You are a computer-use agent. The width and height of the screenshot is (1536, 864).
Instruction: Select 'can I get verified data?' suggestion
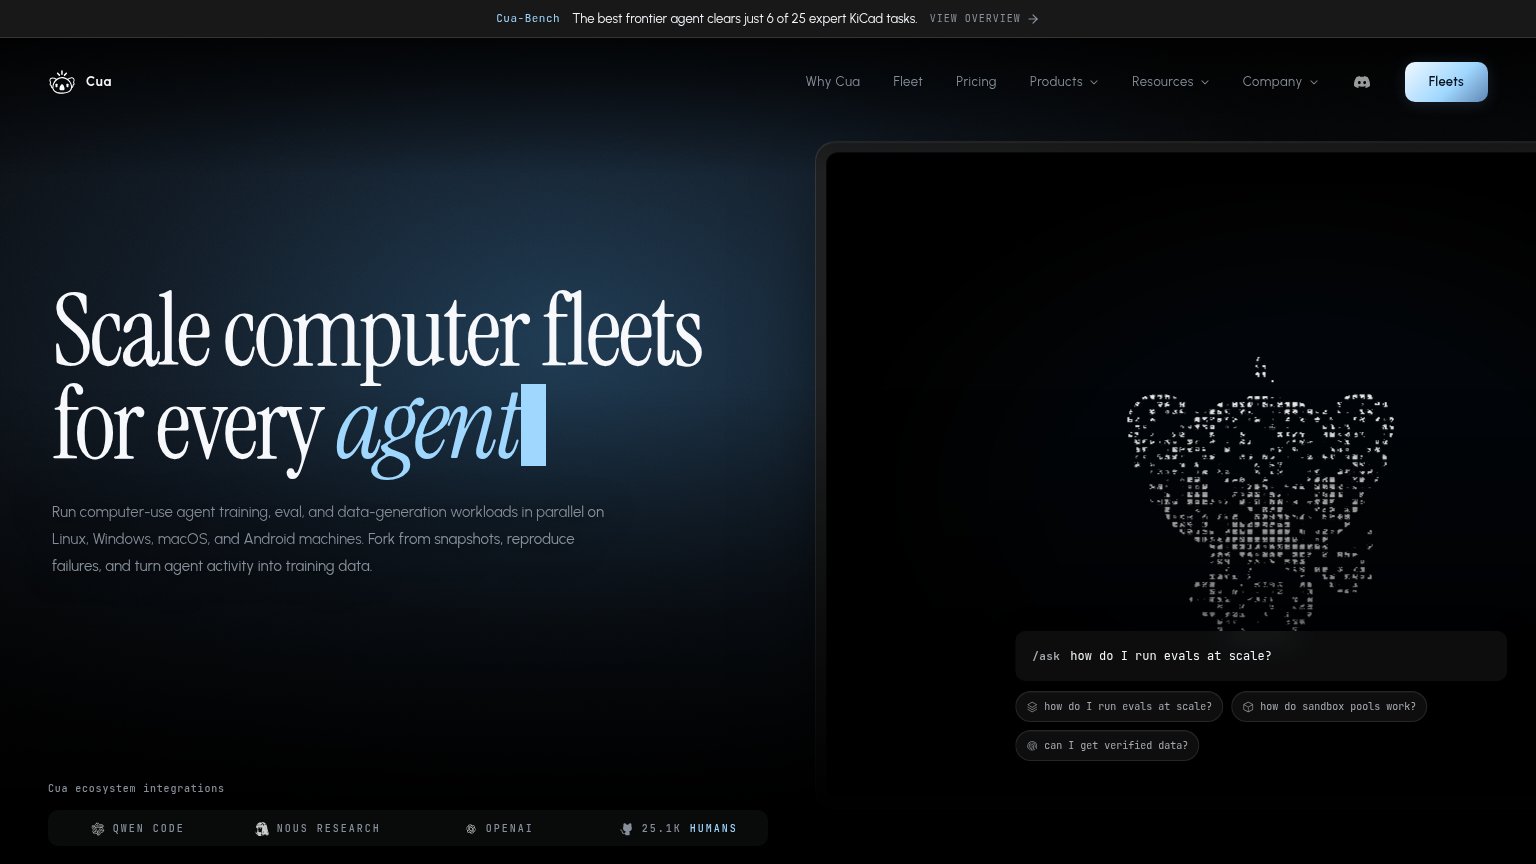click(1107, 746)
